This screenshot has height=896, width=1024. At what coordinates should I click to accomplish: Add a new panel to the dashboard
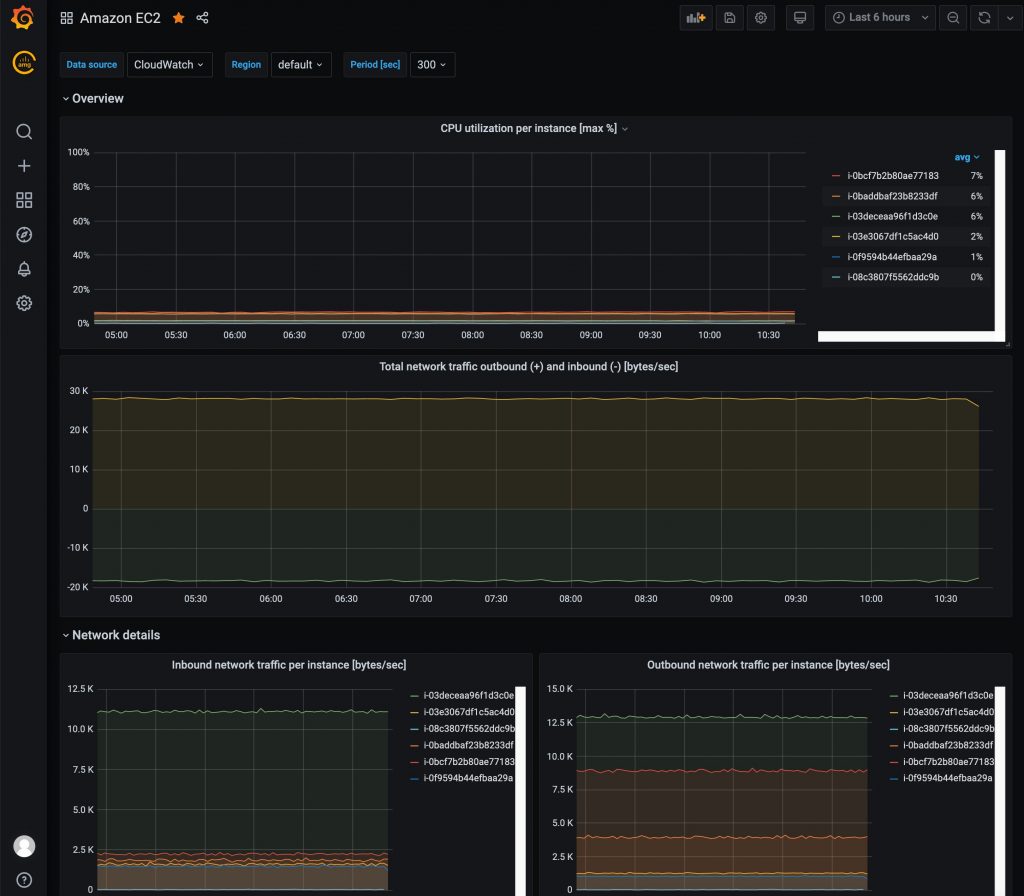click(x=696, y=18)
